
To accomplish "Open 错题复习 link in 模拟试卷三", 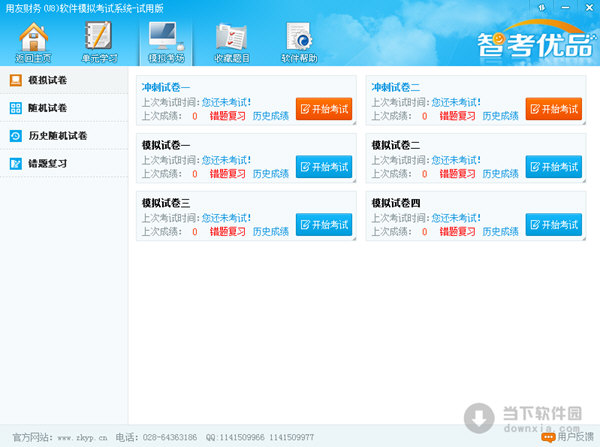I will tap(228, 232).
